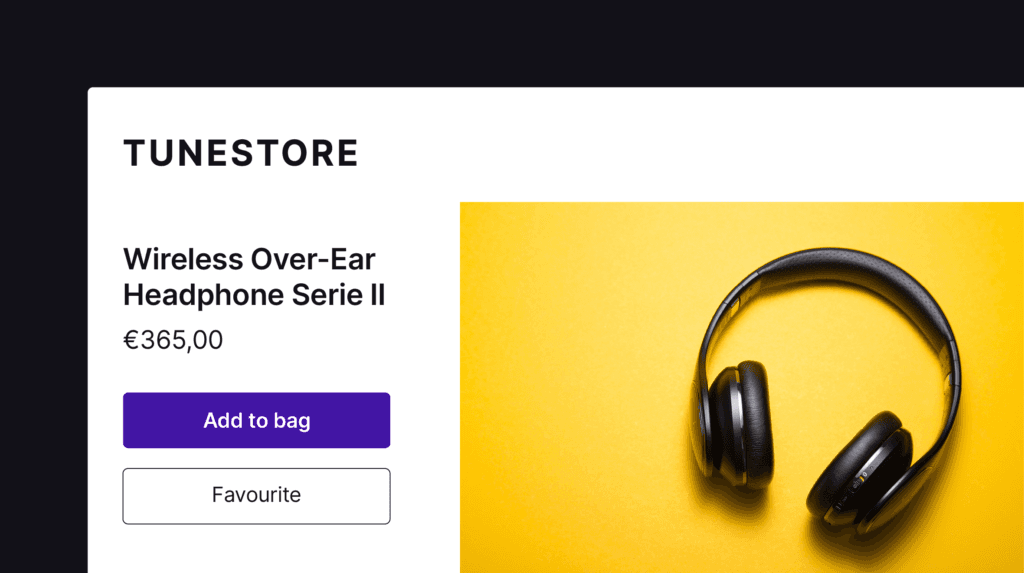
Task: Click the Favourite button
Action: tap(256, 496)
